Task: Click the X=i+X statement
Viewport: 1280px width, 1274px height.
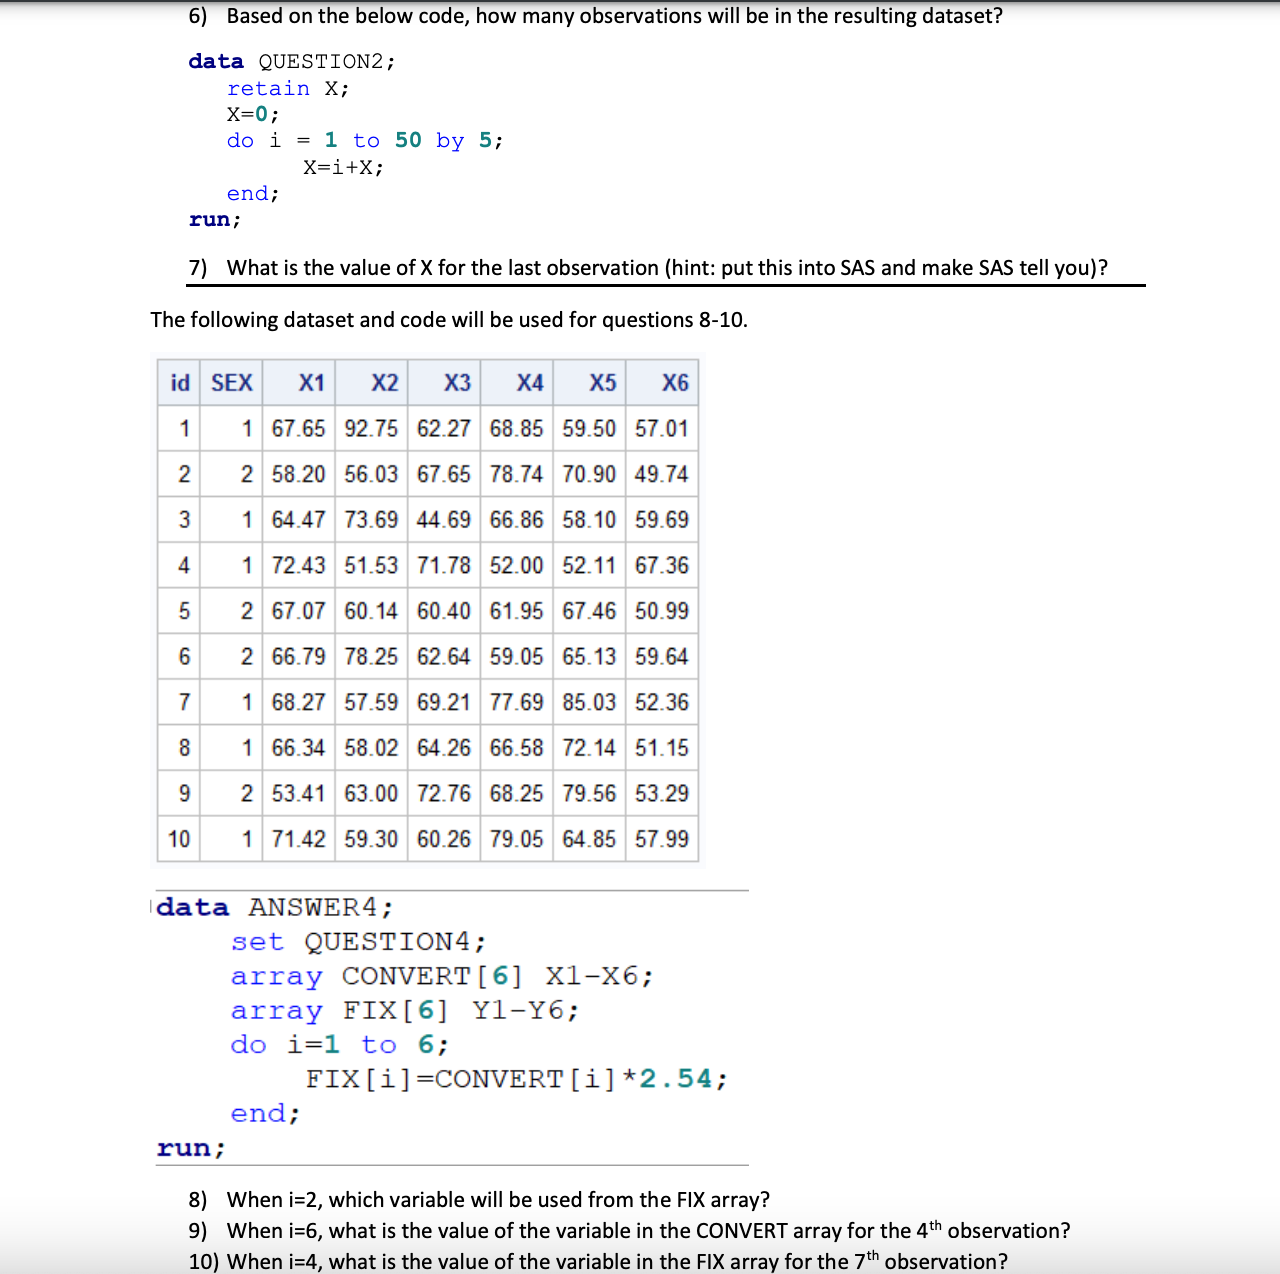Action: tap(343, 167)
